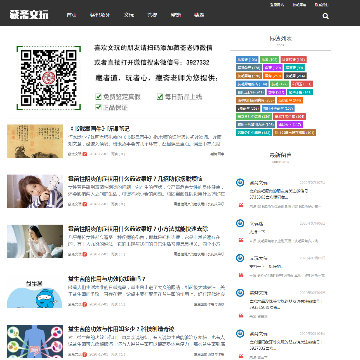Click the red quote icon under second comment

(241, 240)
